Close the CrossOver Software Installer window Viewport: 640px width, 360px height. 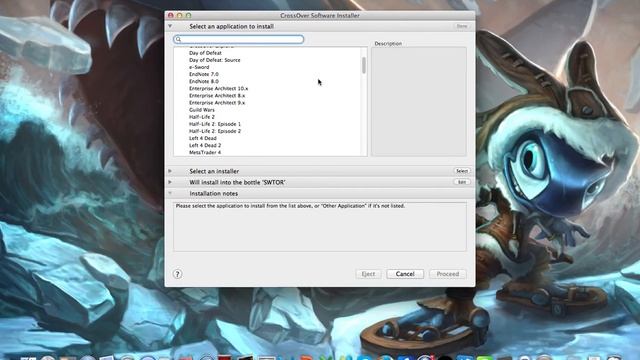coord(171,16)
